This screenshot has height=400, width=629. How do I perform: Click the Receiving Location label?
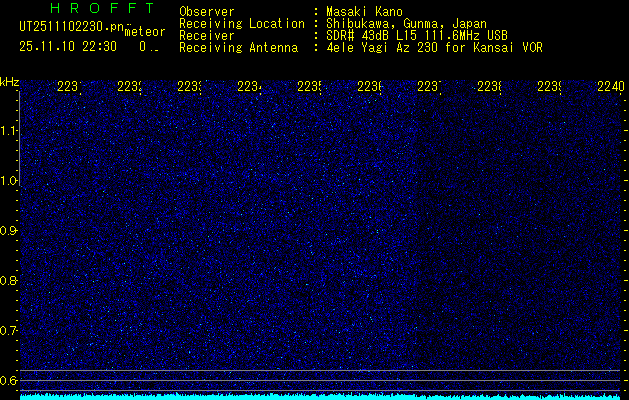(x=242, y=24)
